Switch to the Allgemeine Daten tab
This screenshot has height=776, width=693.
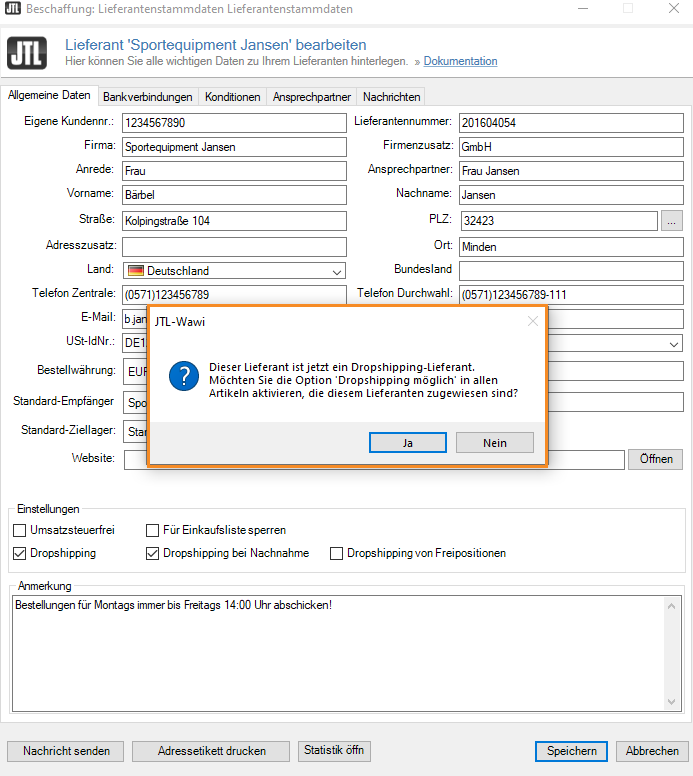point(49,96)
